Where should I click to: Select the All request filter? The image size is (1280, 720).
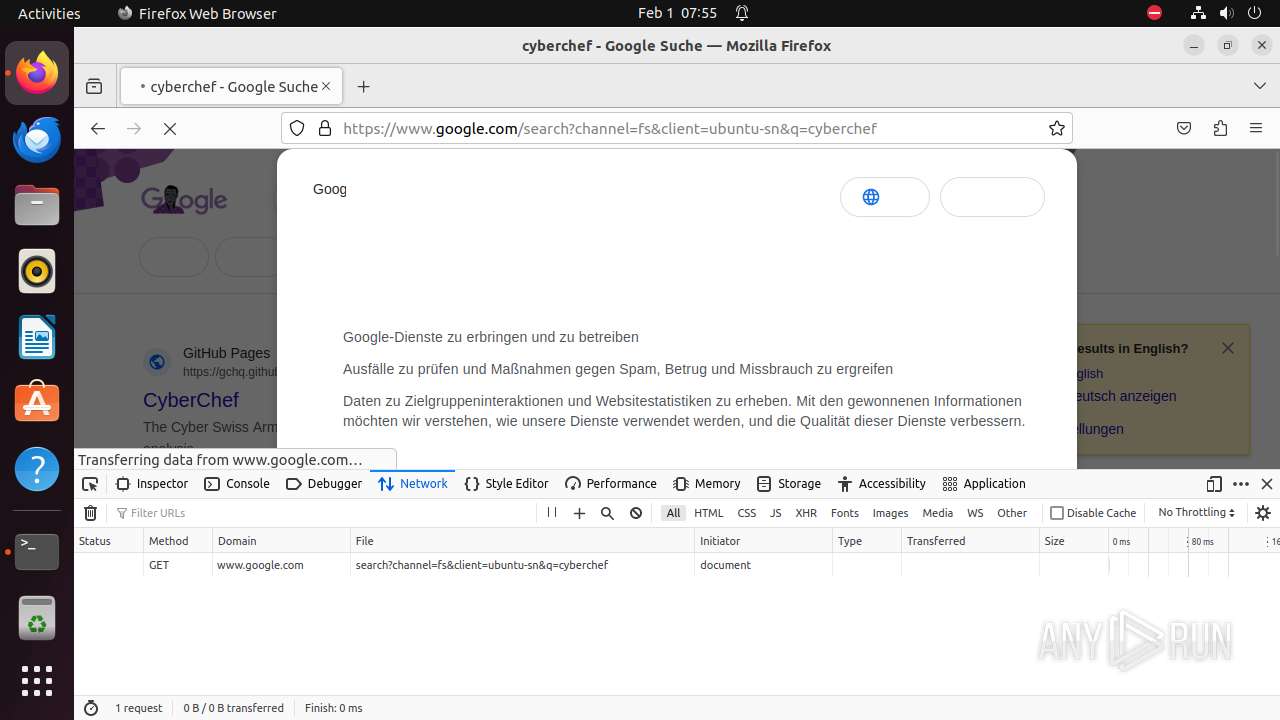673,513
